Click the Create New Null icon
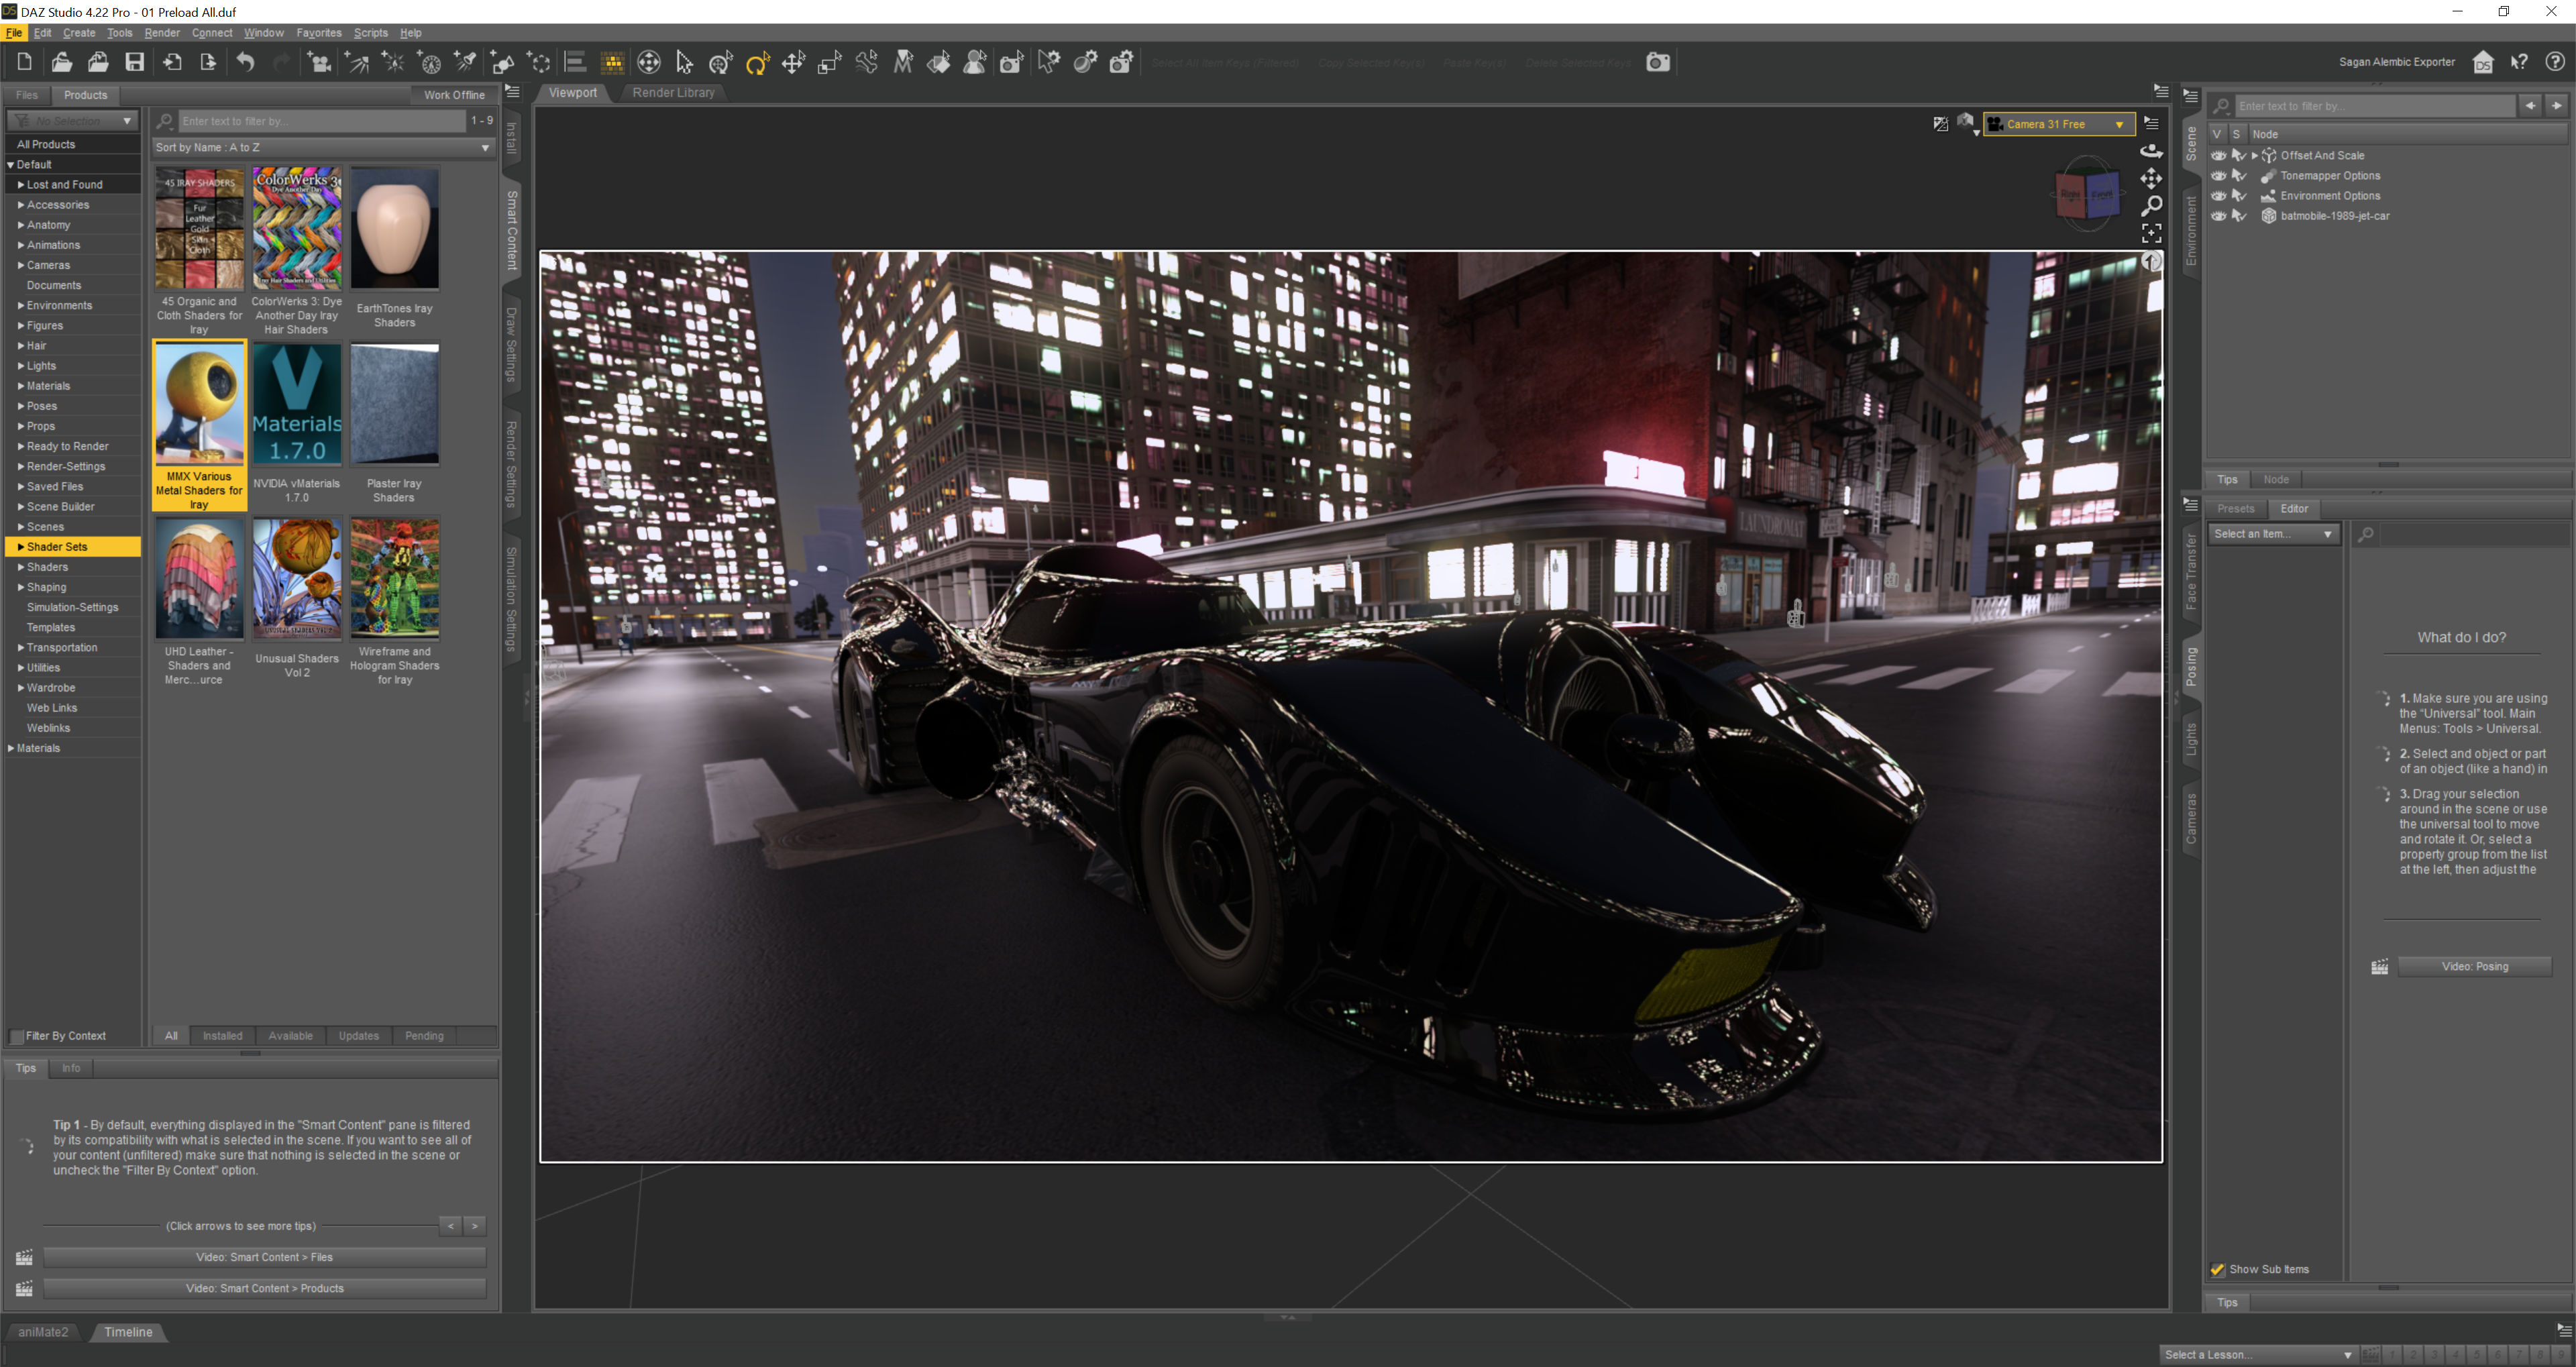 (x=539, y=62)
